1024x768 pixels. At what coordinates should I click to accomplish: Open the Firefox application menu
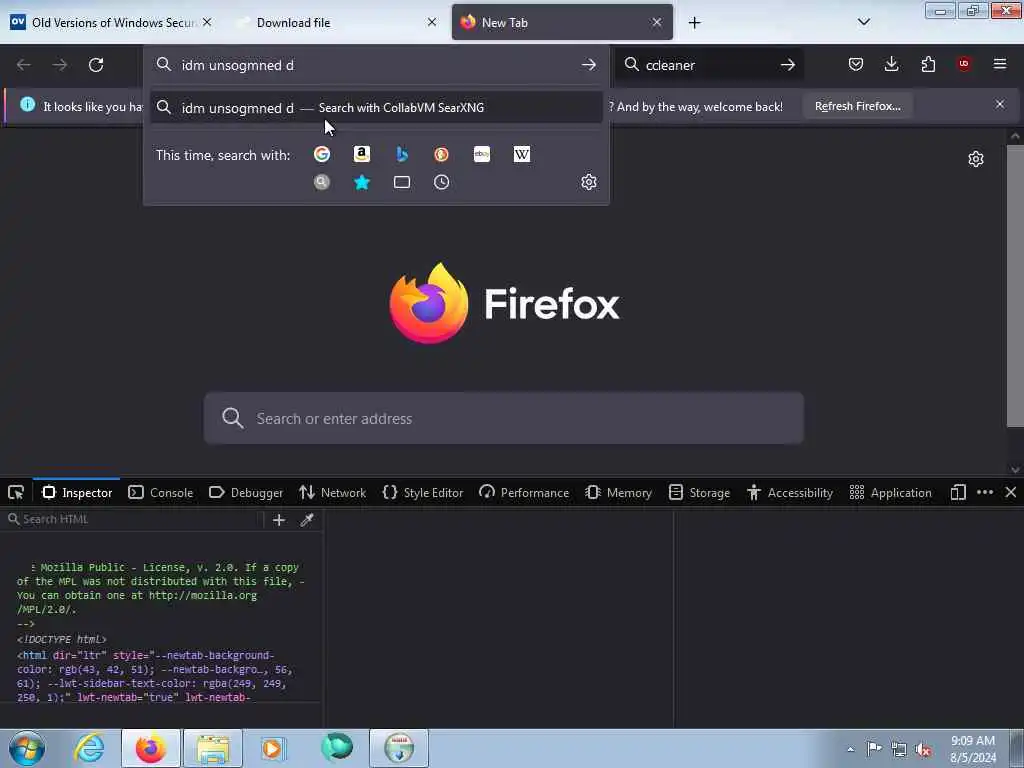click(1000, 64)
